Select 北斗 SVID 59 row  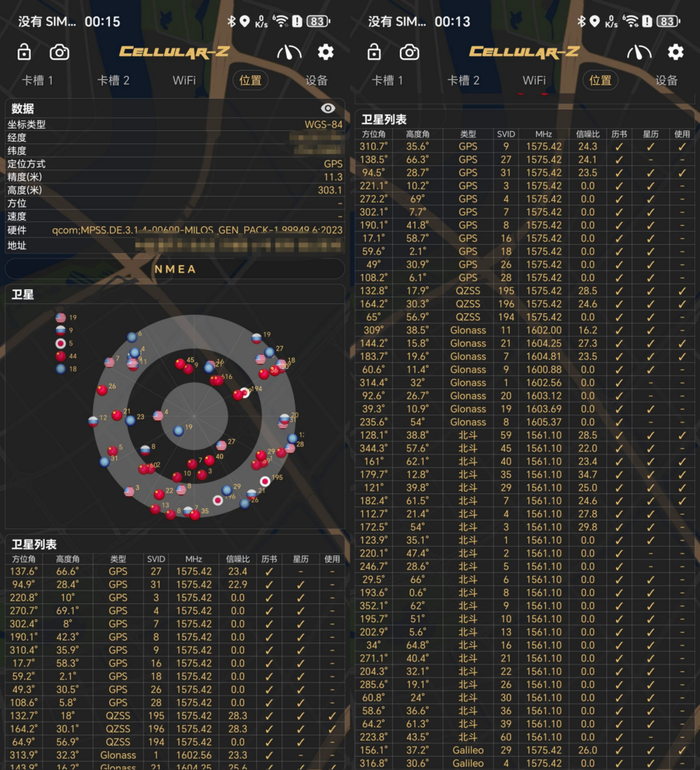[524, 435]
